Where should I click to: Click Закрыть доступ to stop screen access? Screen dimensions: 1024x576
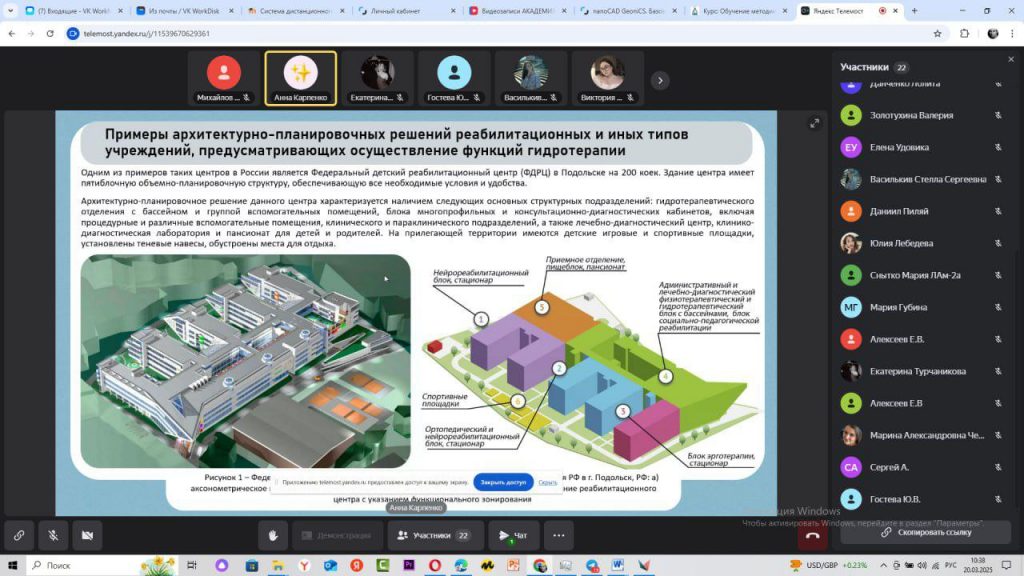(503, 482)
